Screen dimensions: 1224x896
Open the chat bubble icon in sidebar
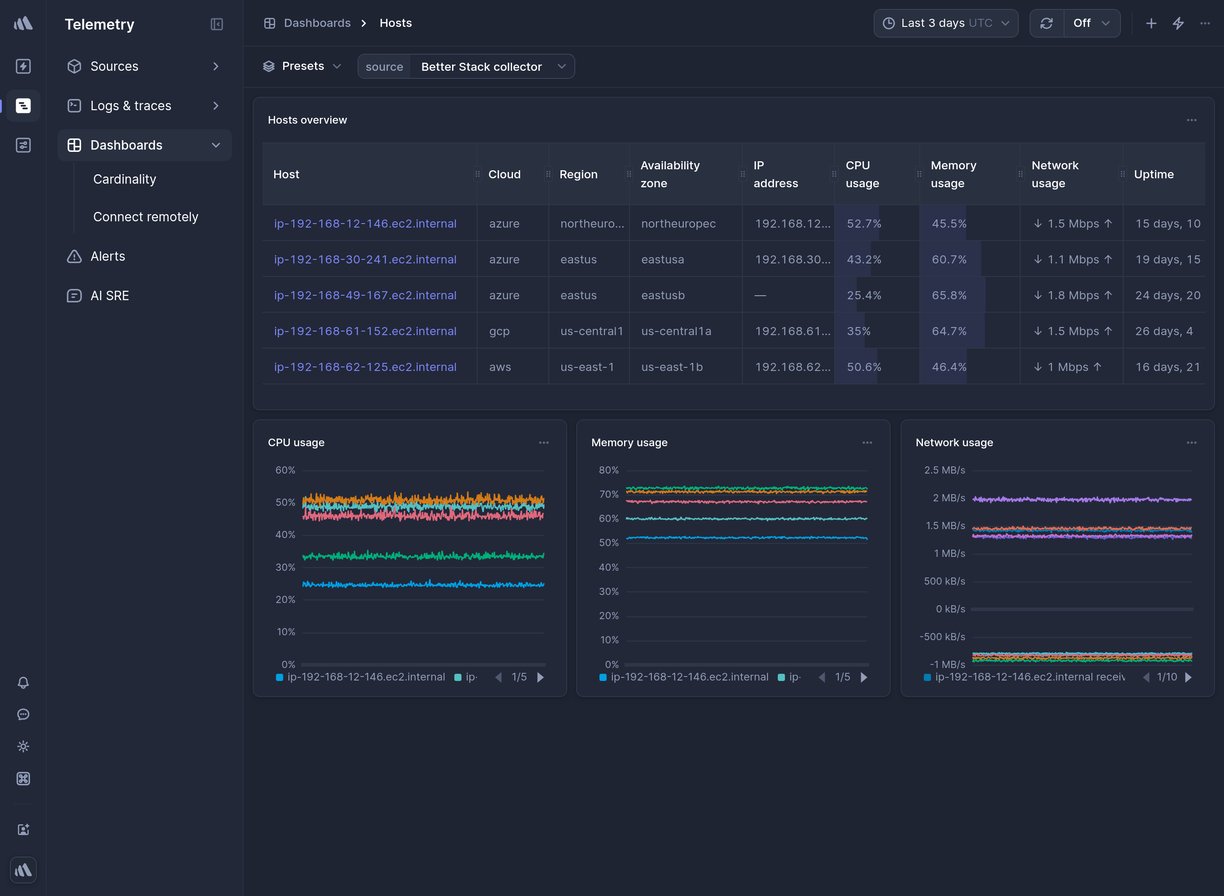23,715
